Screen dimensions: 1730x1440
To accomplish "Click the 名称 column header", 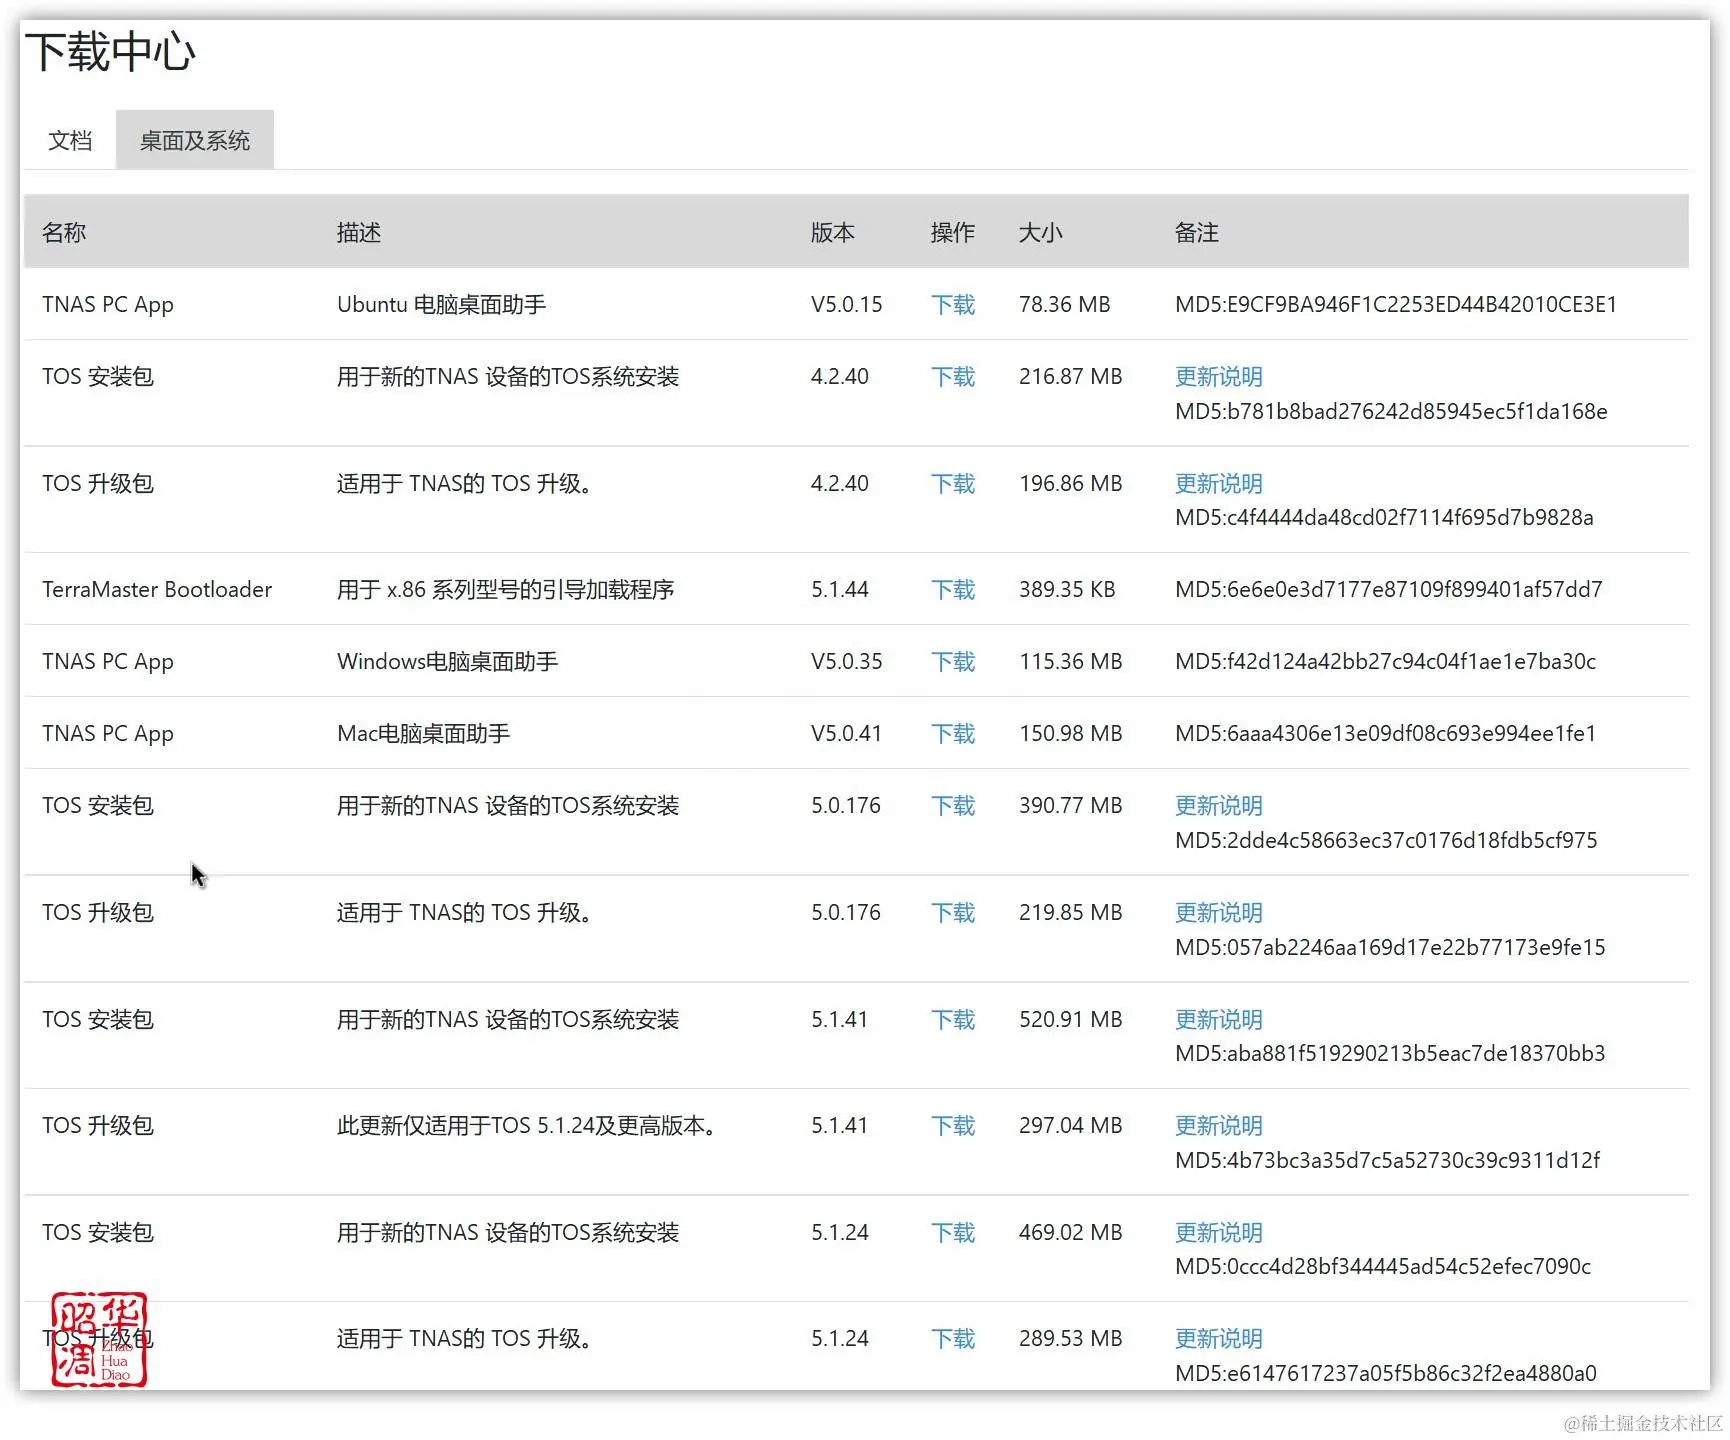I will [x=64, y=233].
